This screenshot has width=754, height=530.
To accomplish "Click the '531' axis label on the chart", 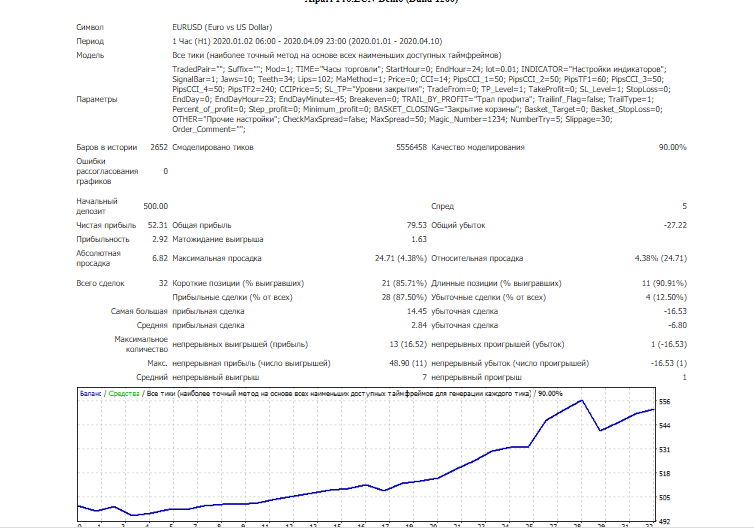I will [x=665, y=450].
